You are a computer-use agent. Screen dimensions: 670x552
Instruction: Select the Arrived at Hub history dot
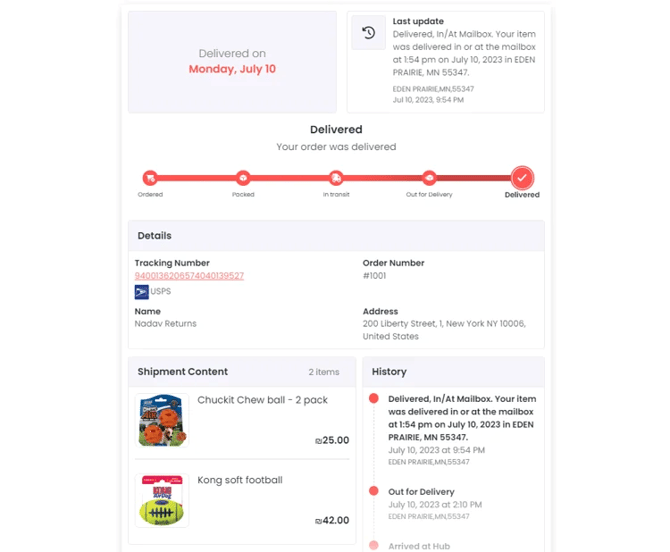[374, 545]
